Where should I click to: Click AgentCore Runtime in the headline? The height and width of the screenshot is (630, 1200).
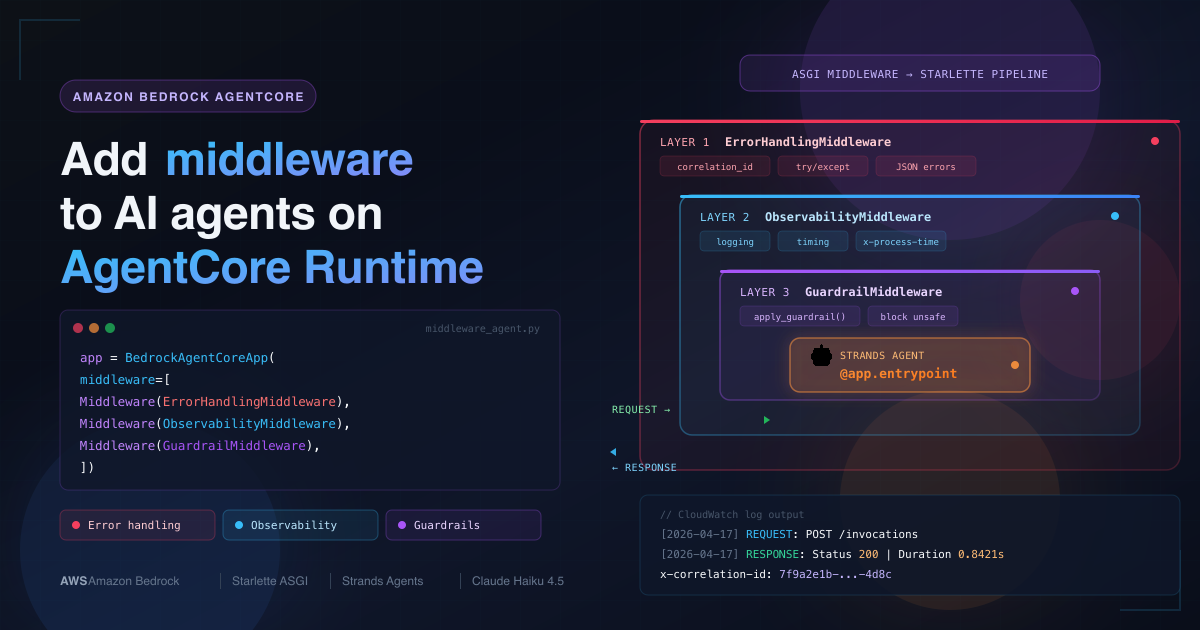[x=272, y=268]
